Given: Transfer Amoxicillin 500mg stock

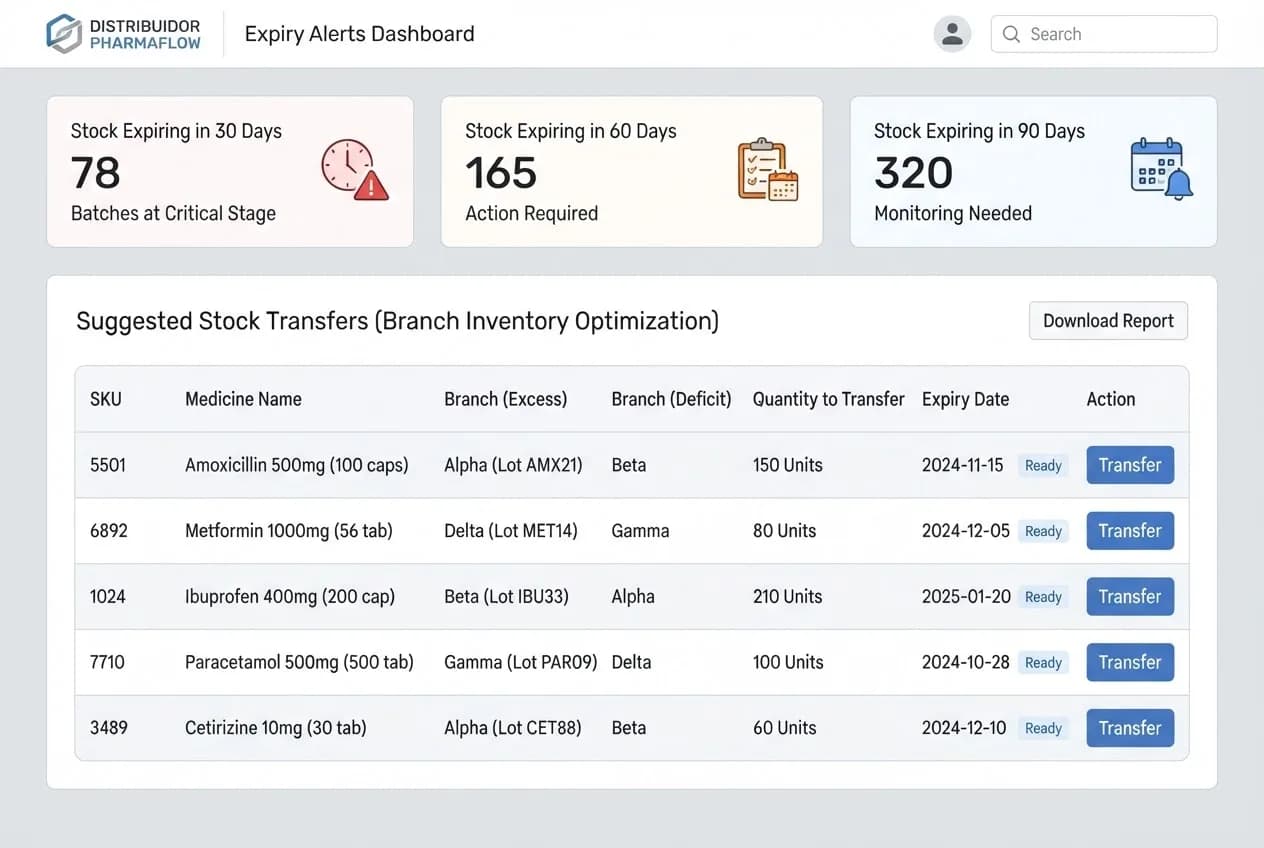Looking at the screenshot, I should point(1130,465).
